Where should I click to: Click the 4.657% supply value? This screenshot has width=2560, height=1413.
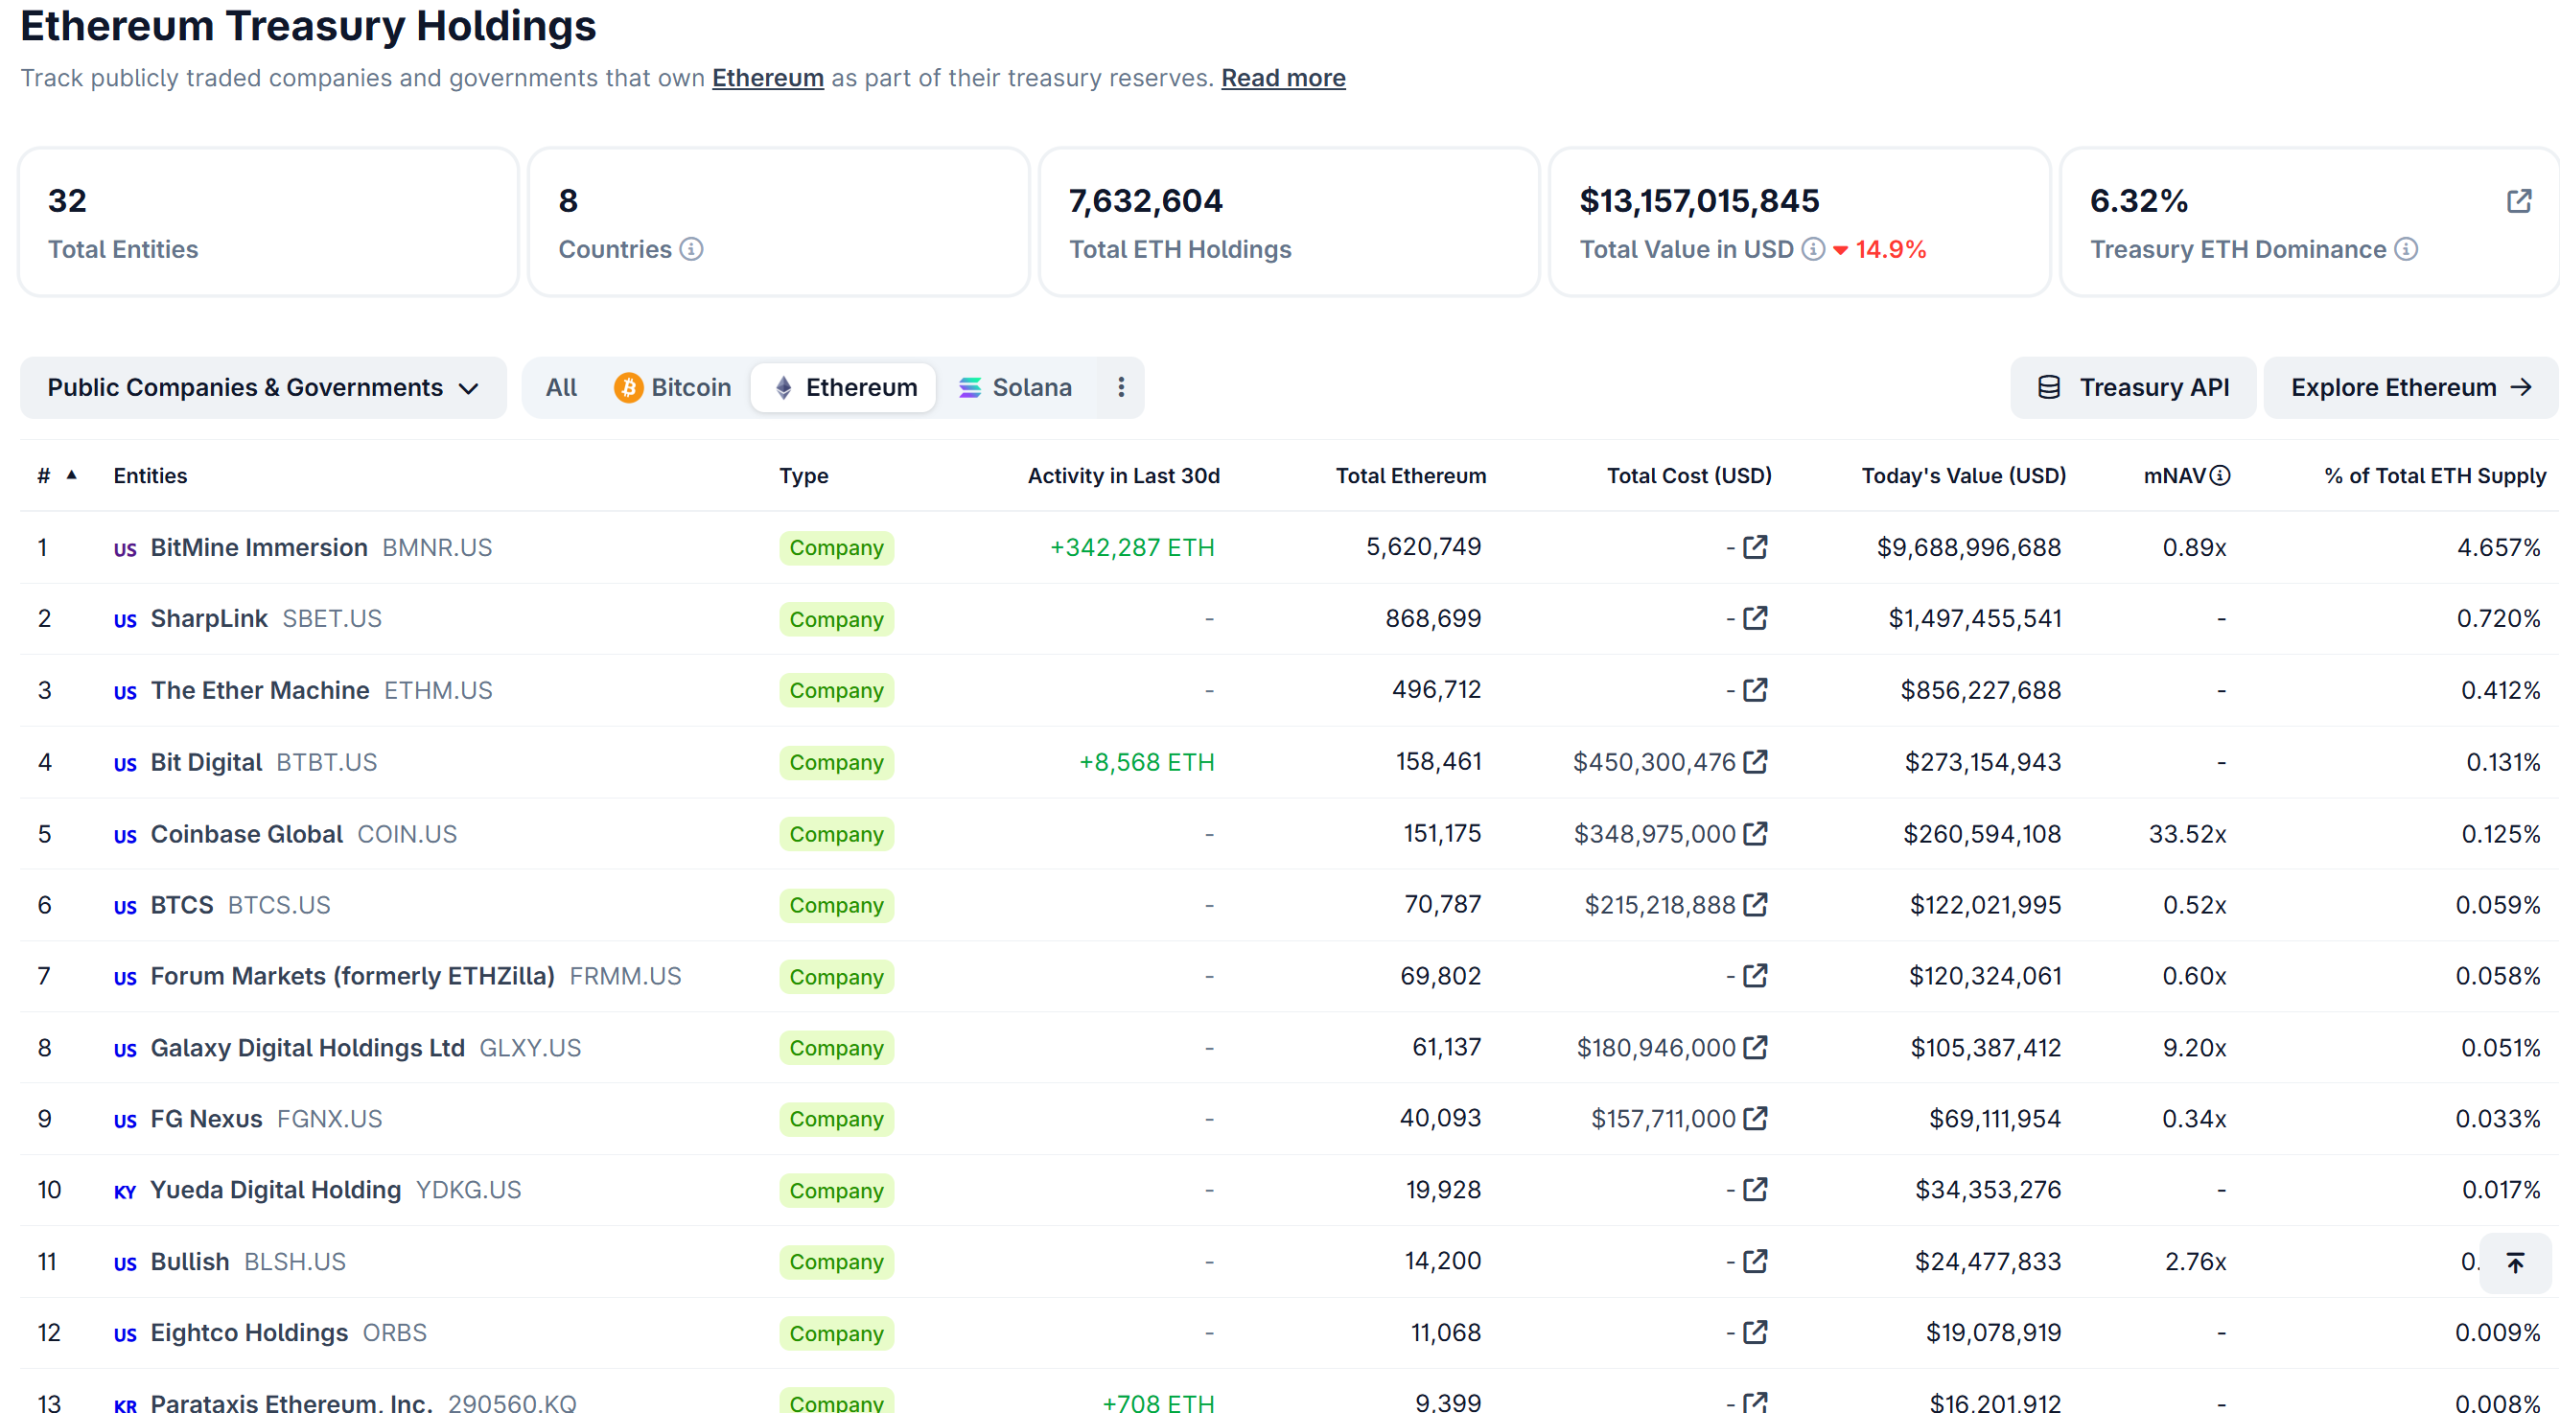(x=2498, y=547)
